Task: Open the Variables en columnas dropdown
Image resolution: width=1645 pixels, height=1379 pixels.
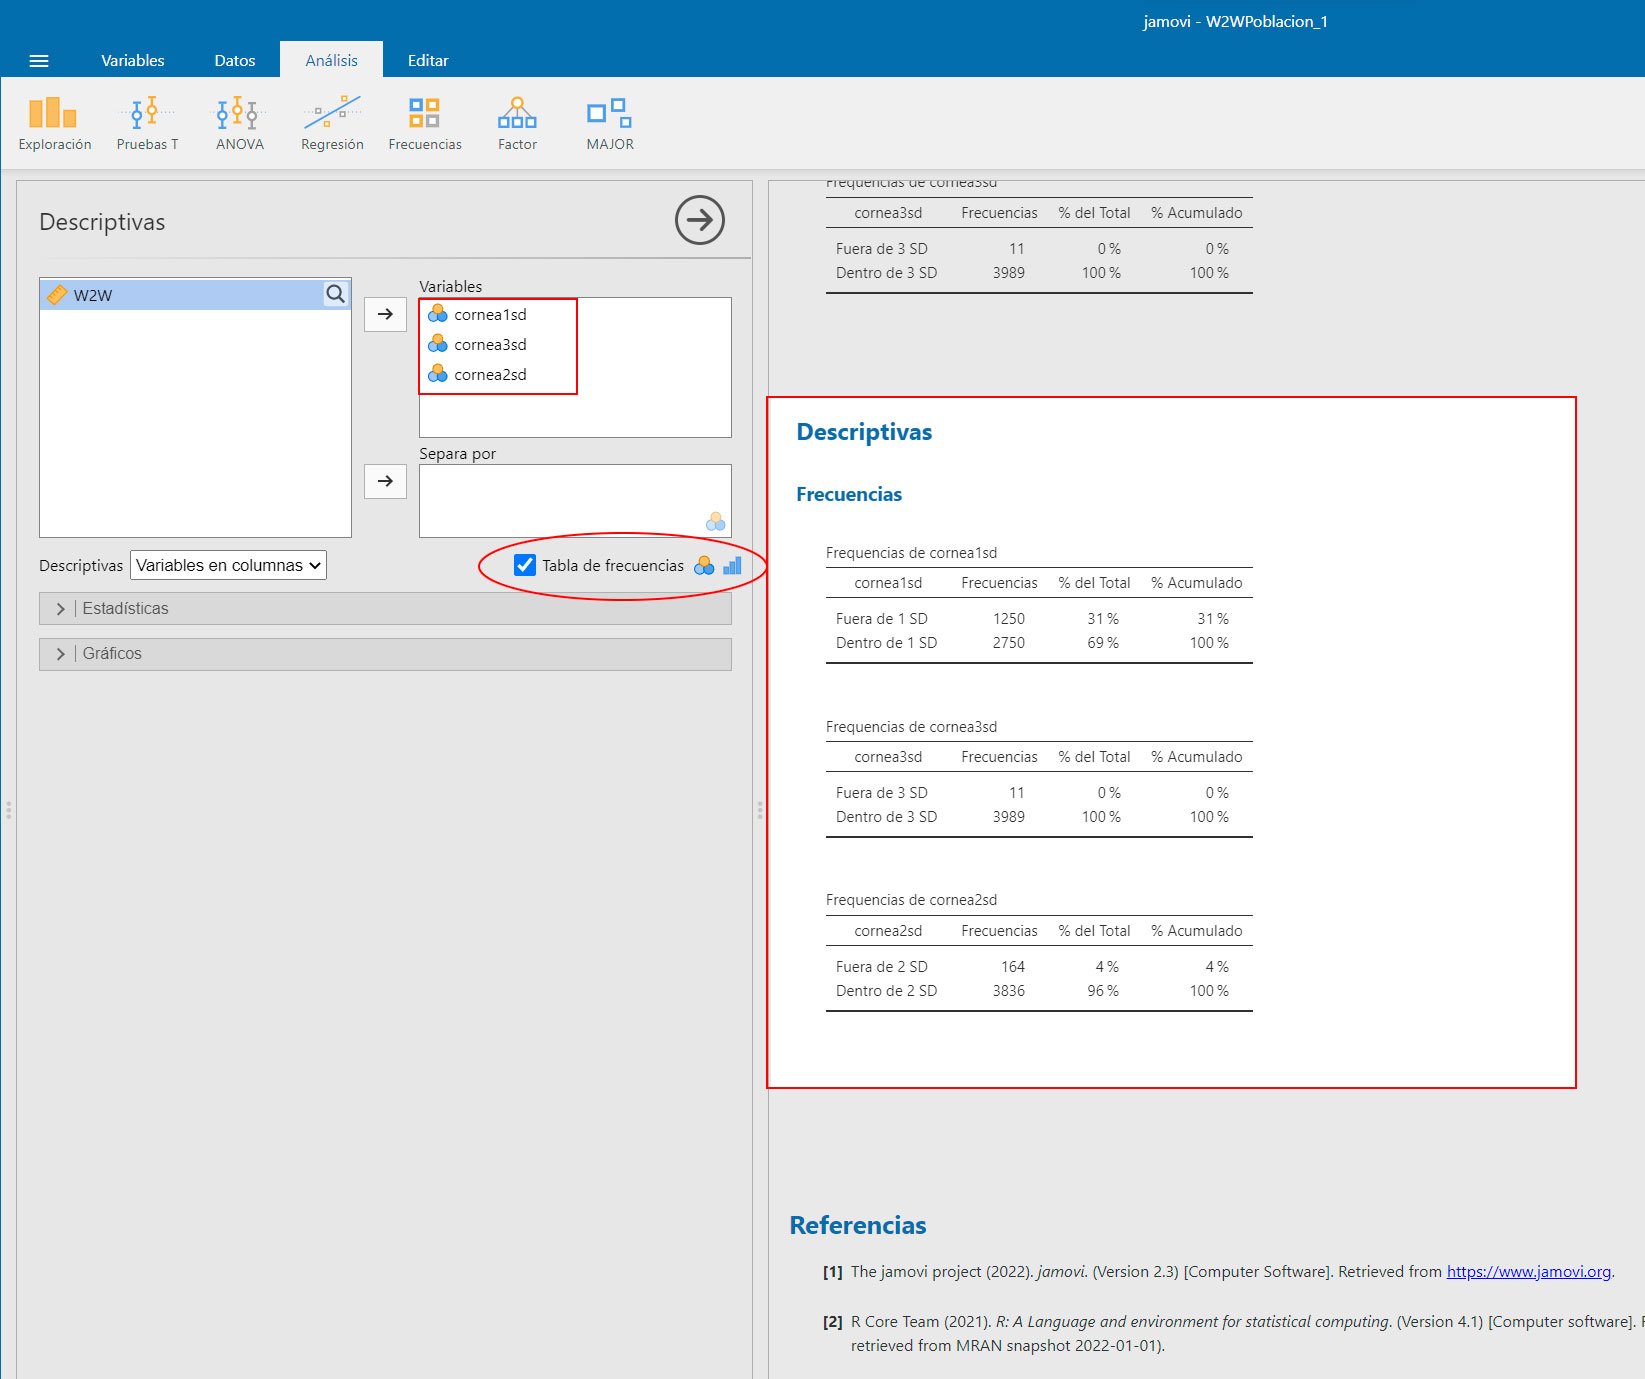Action: pos(228,565)
